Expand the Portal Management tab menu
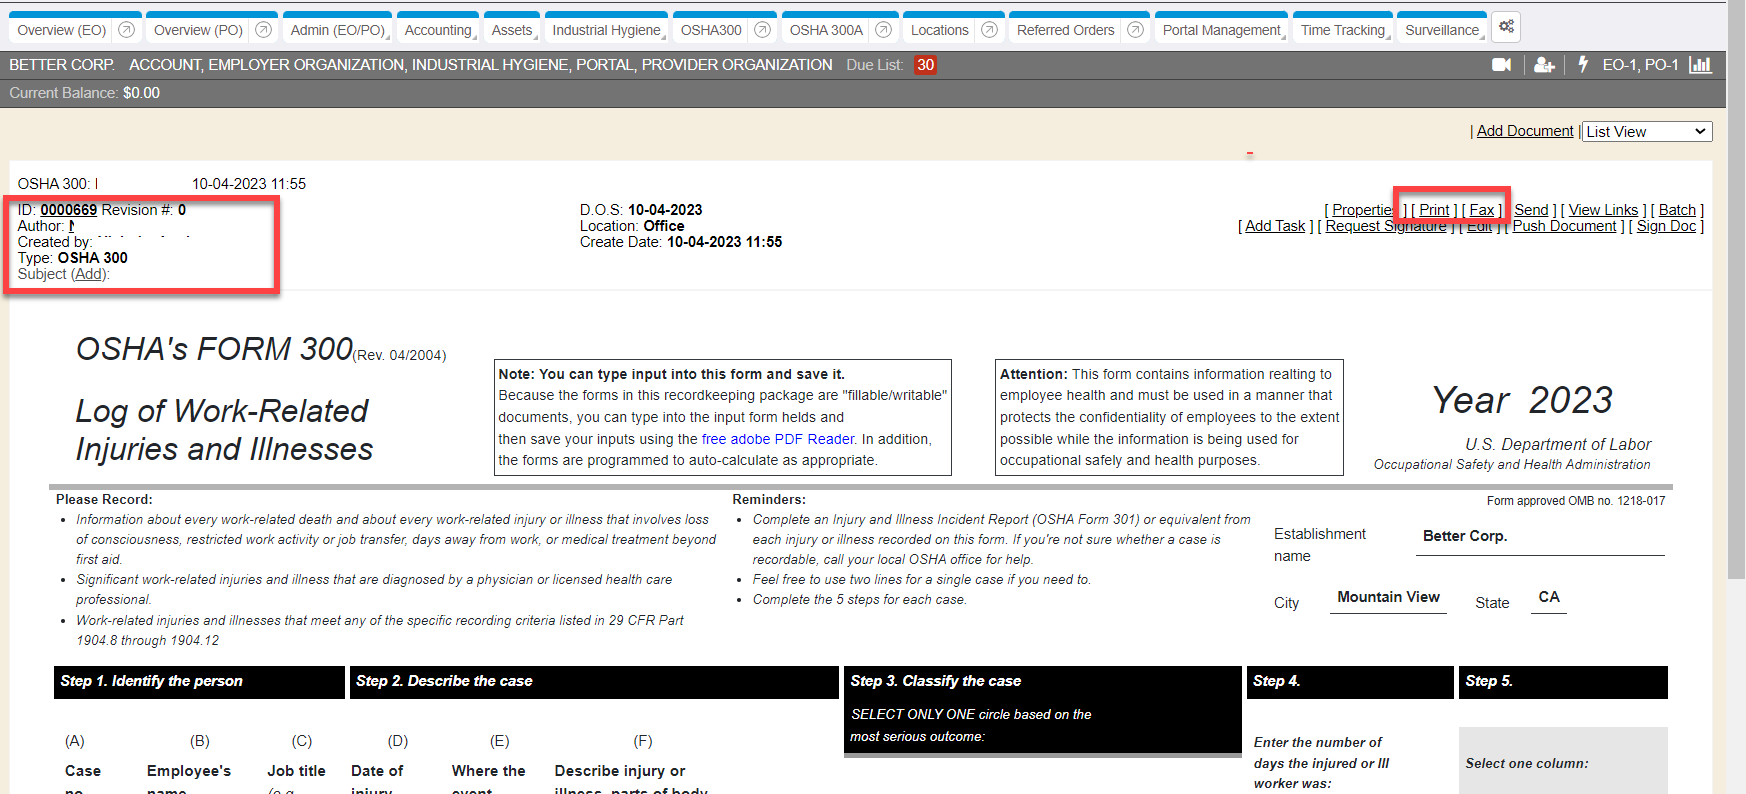 [1222, 31]
